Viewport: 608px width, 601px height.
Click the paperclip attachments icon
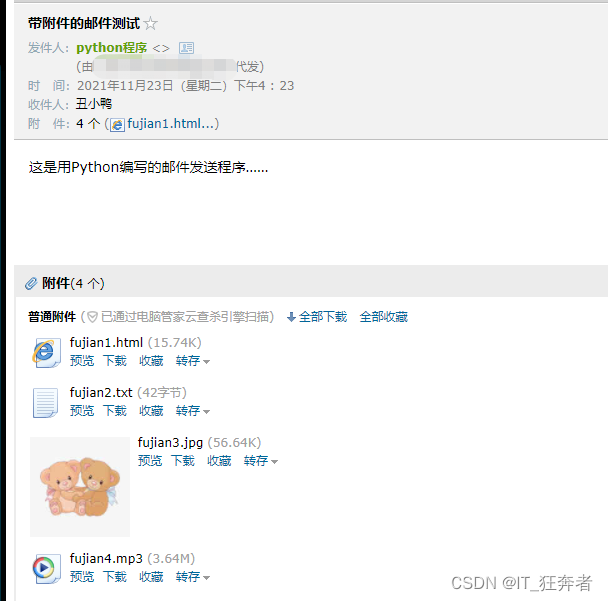(x=31, y=283)
